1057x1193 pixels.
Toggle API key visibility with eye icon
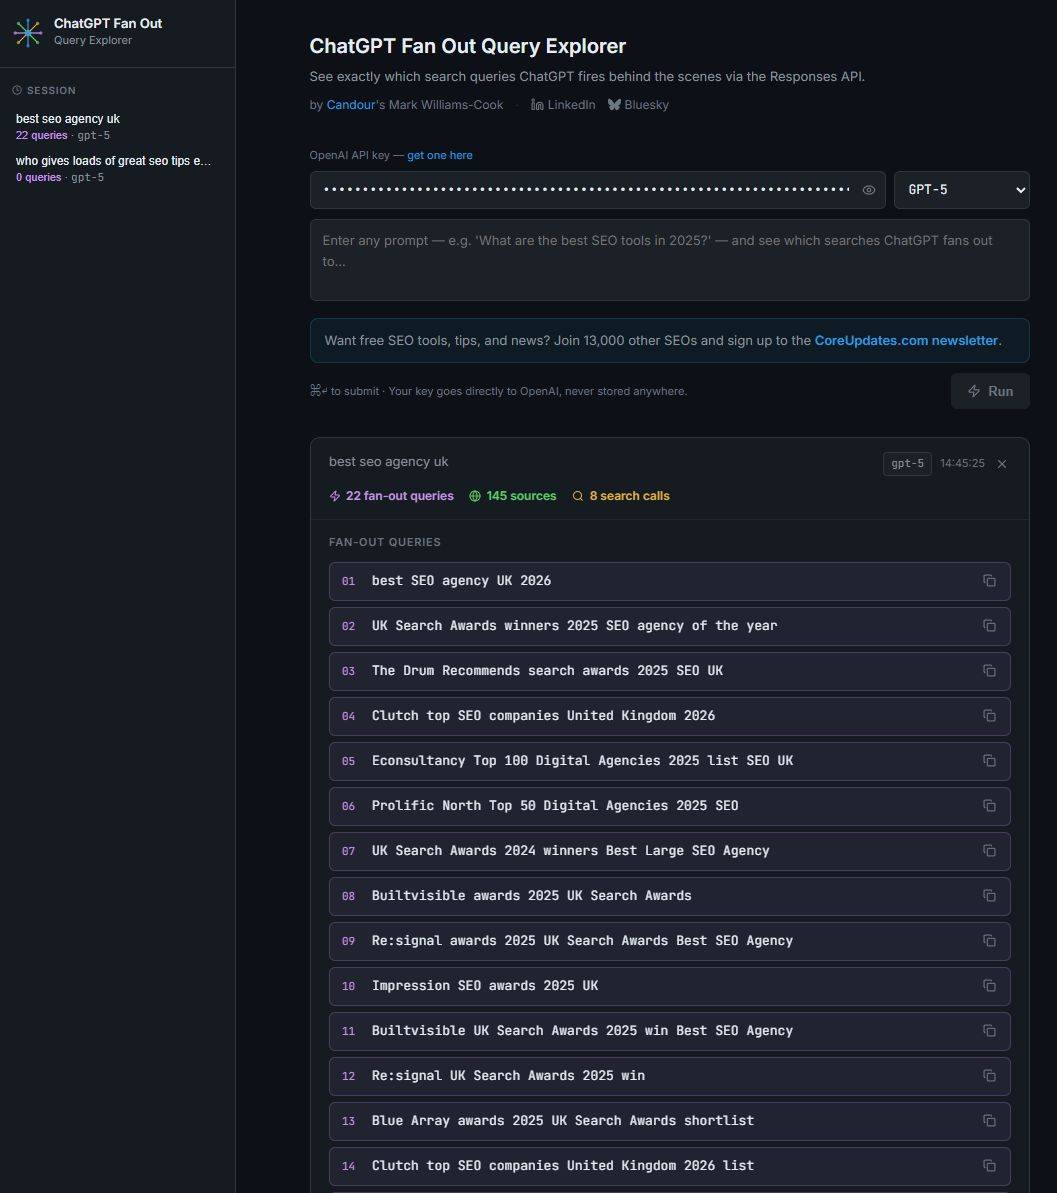pos(869,190)
